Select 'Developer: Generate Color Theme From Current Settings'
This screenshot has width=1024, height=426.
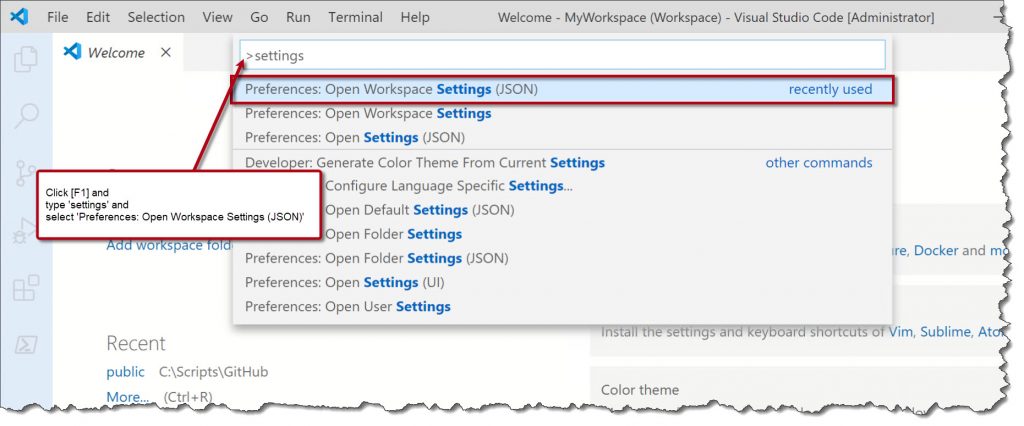pyautogui.click(x=562, y=162)
